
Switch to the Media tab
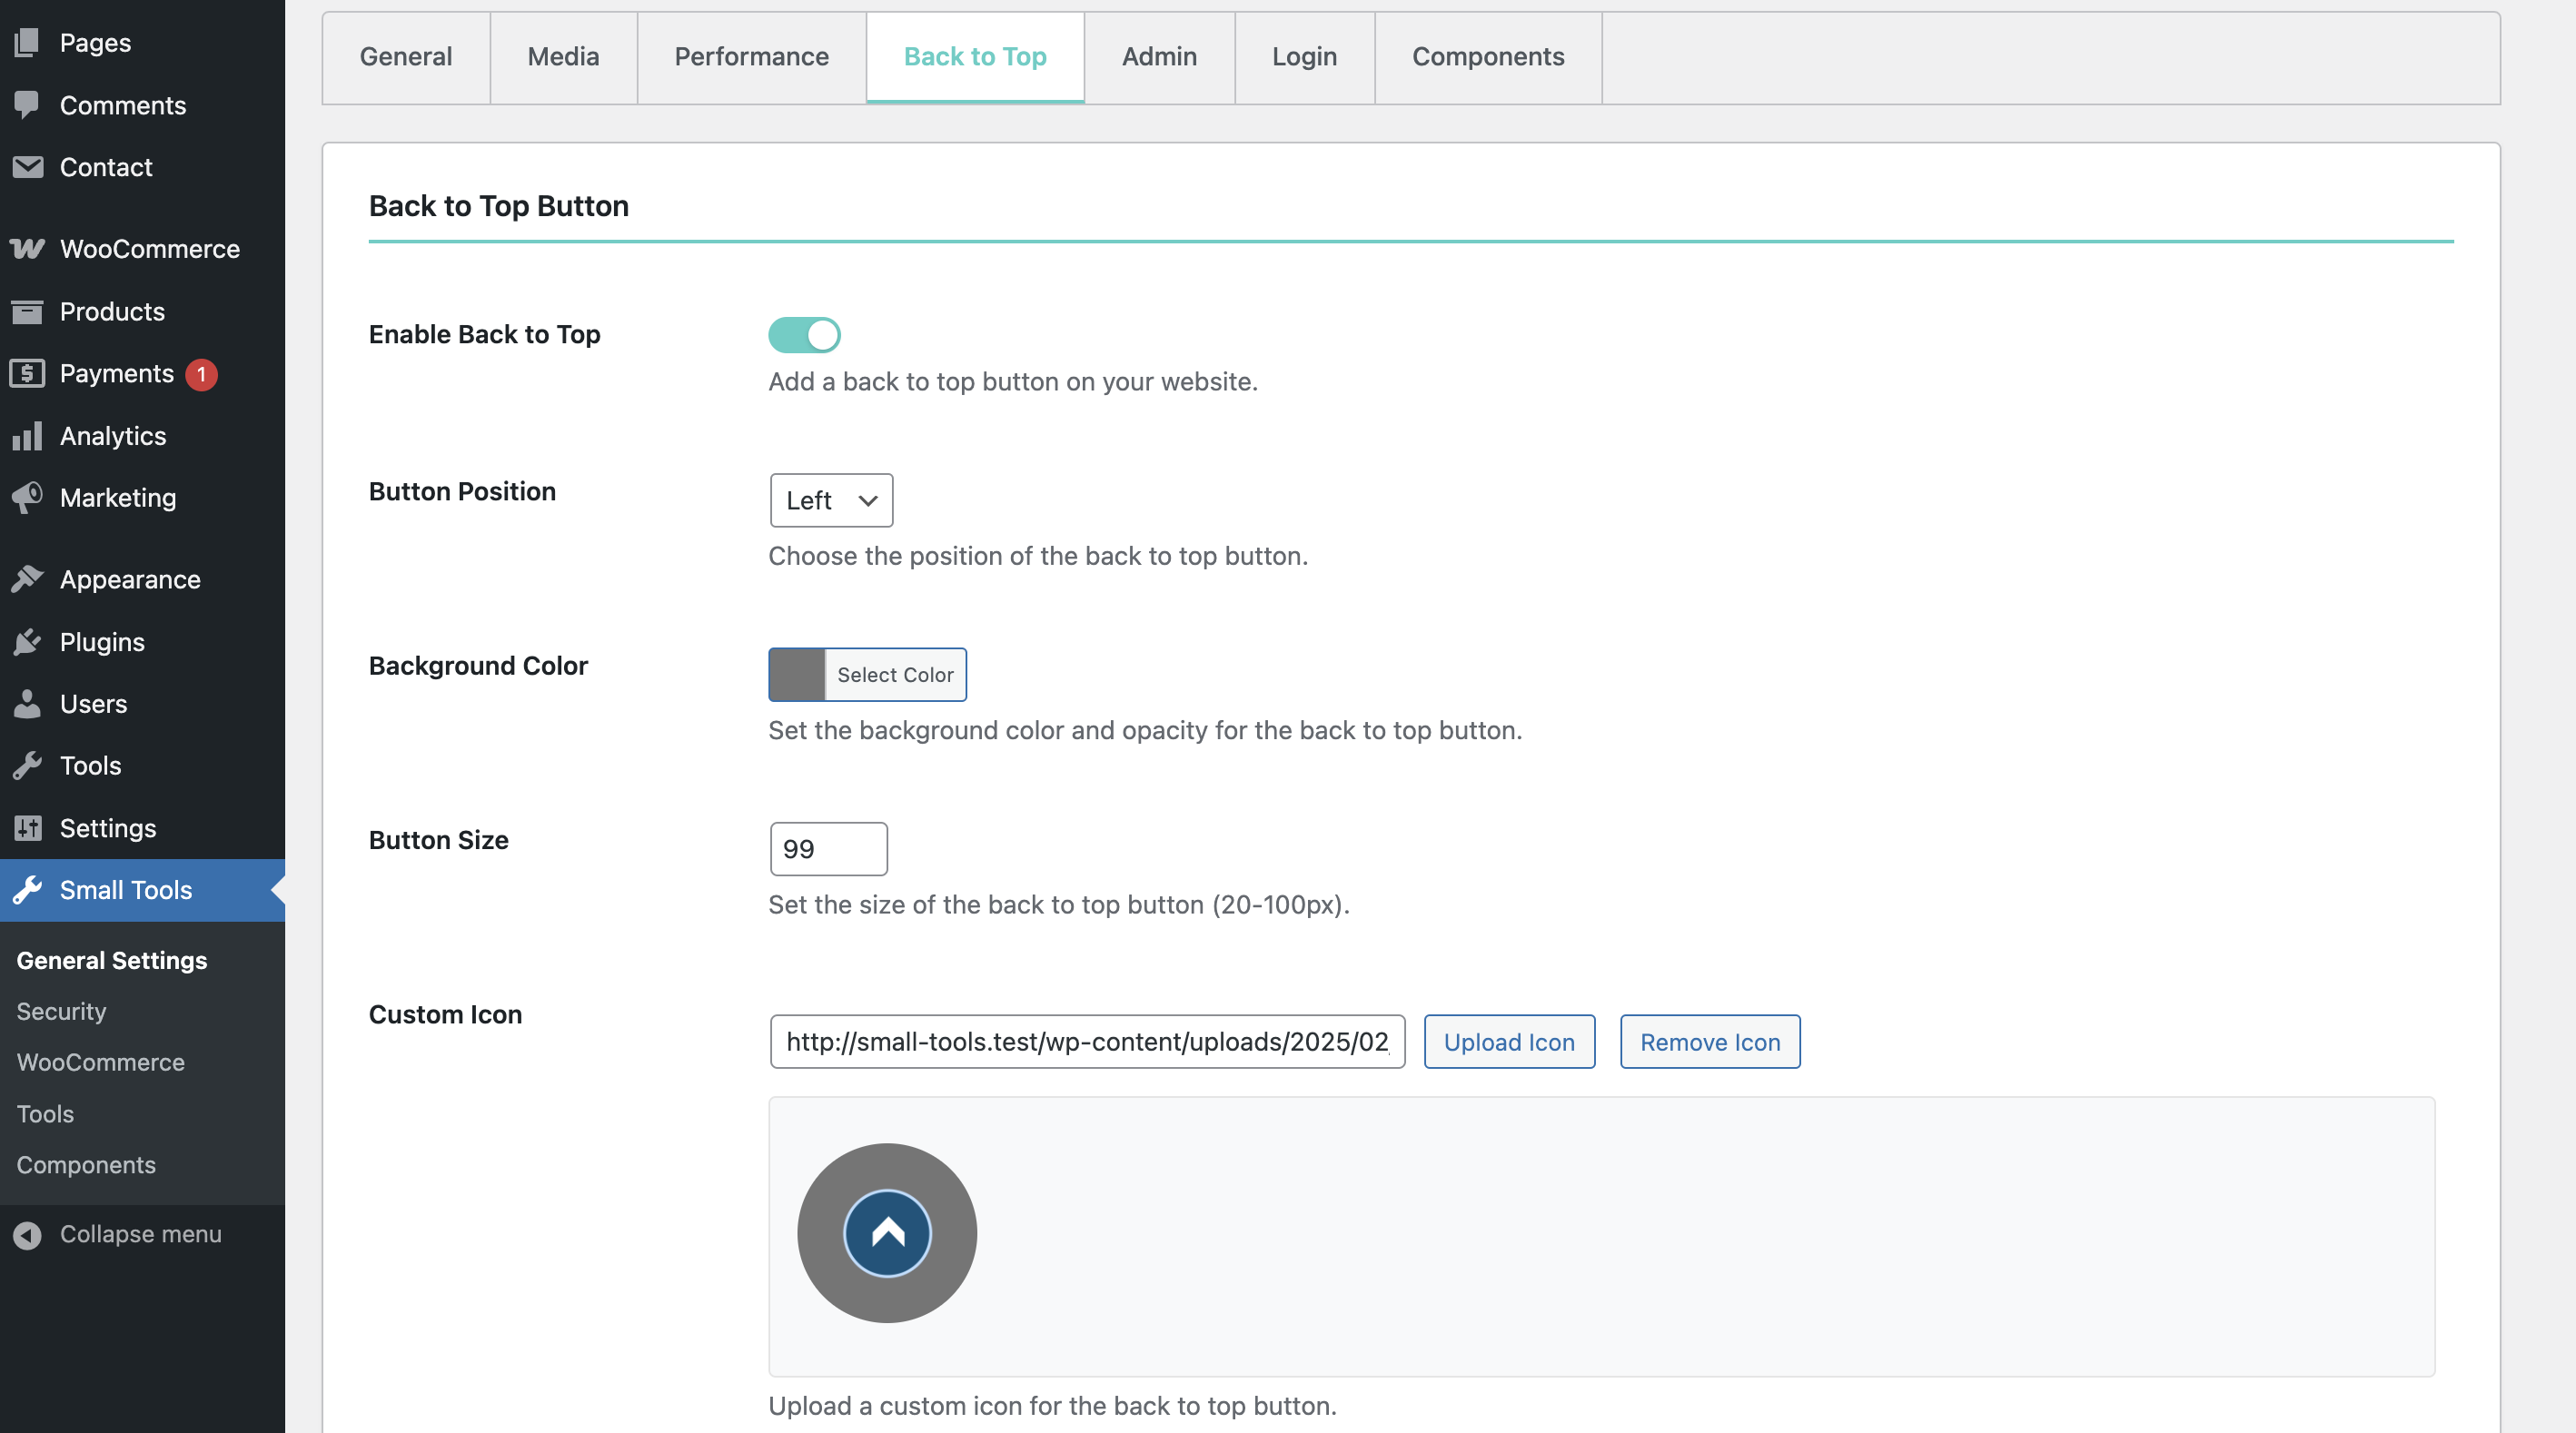pyautogui.click(x=563, y=57)
